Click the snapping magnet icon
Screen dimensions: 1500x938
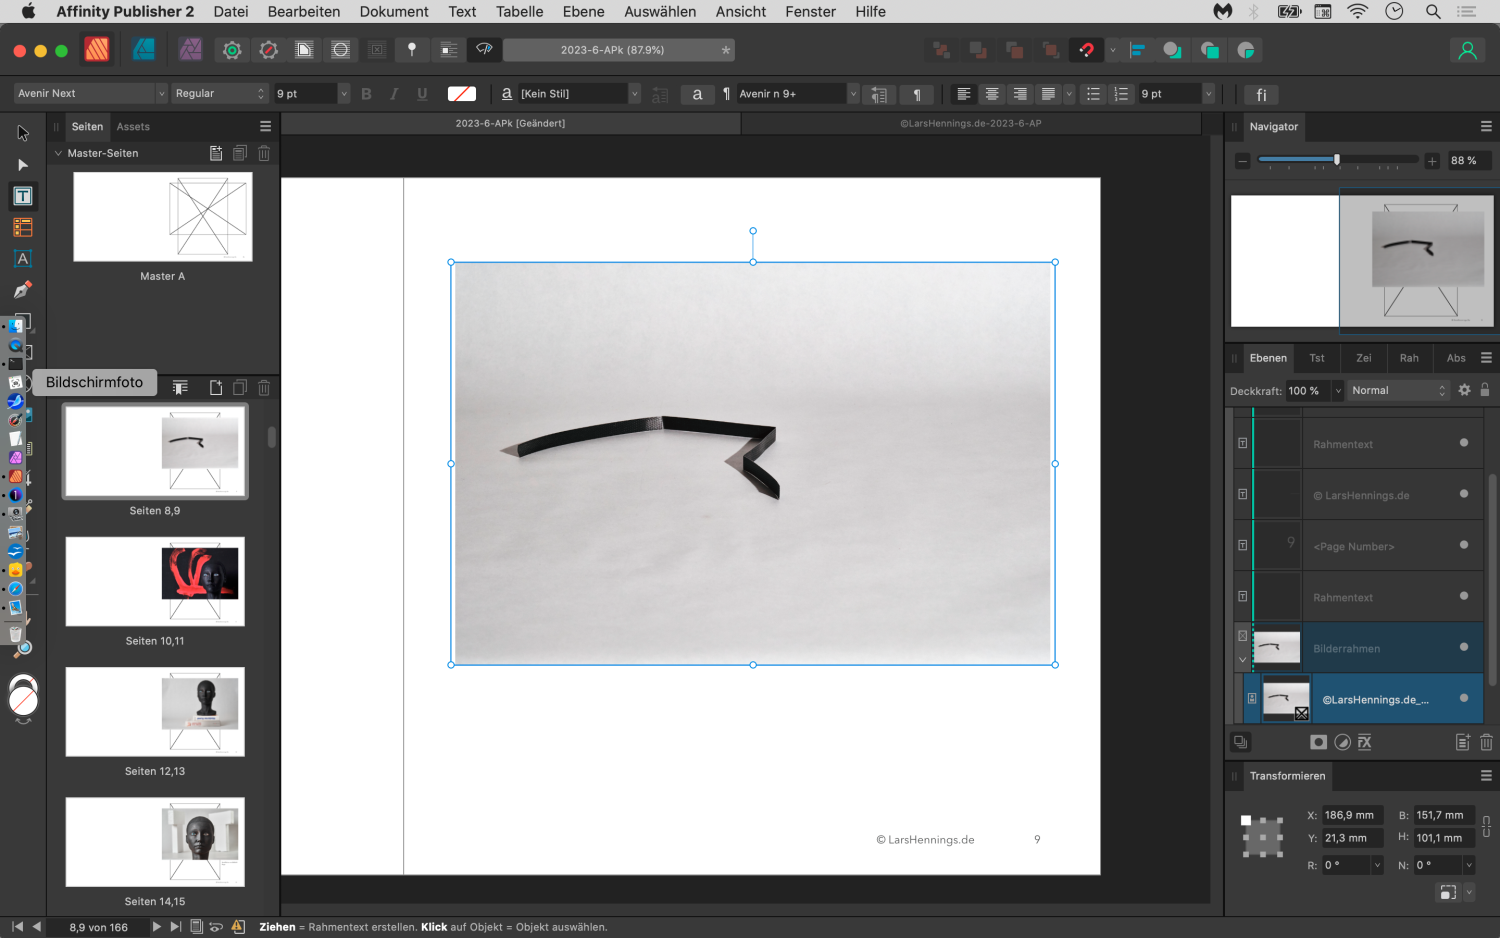click(x=1086, y=50)
